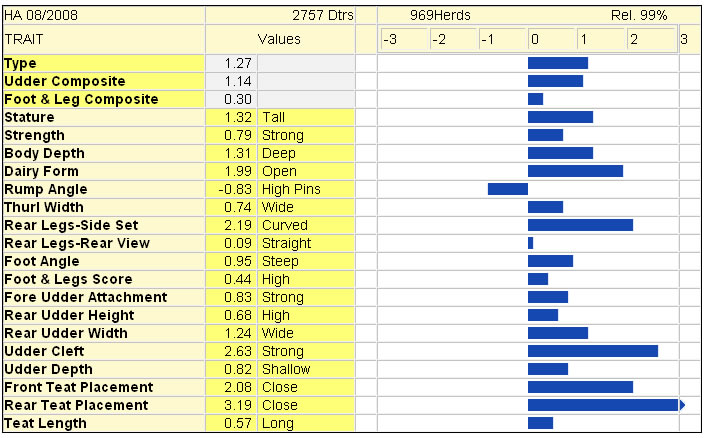Click the Foot & Leg Composite label
705x438 pixels.
pyautogui.click(x=81, y=99)
